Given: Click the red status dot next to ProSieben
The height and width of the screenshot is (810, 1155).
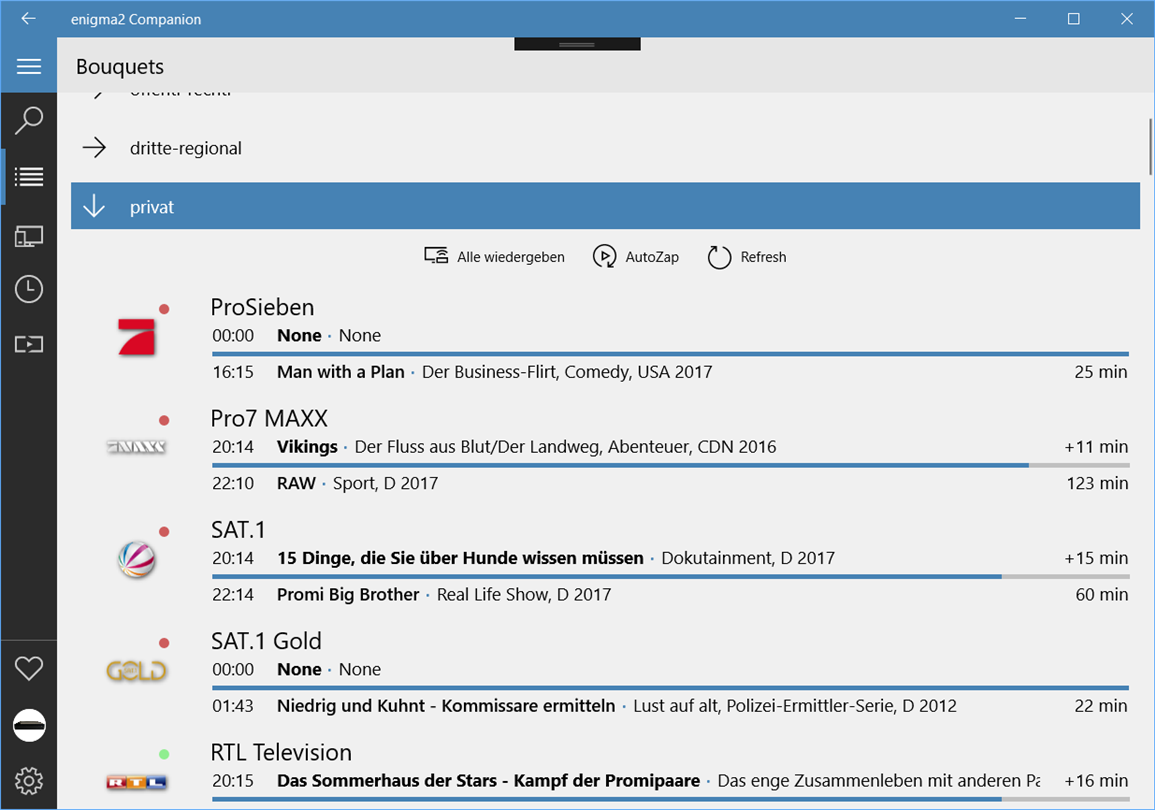Looking at the screenshot, I should coord(164,309).
